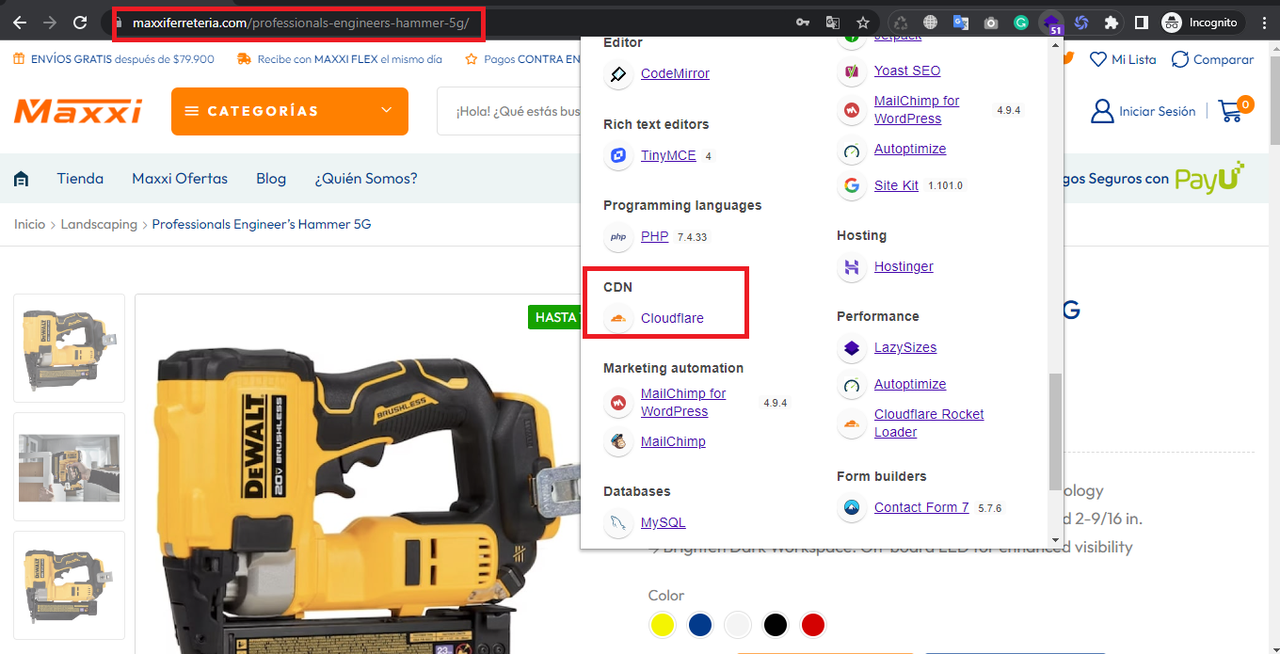The image size is (1280, 654).
Task: Open the Tienda menu item
Action: point(80,179)
